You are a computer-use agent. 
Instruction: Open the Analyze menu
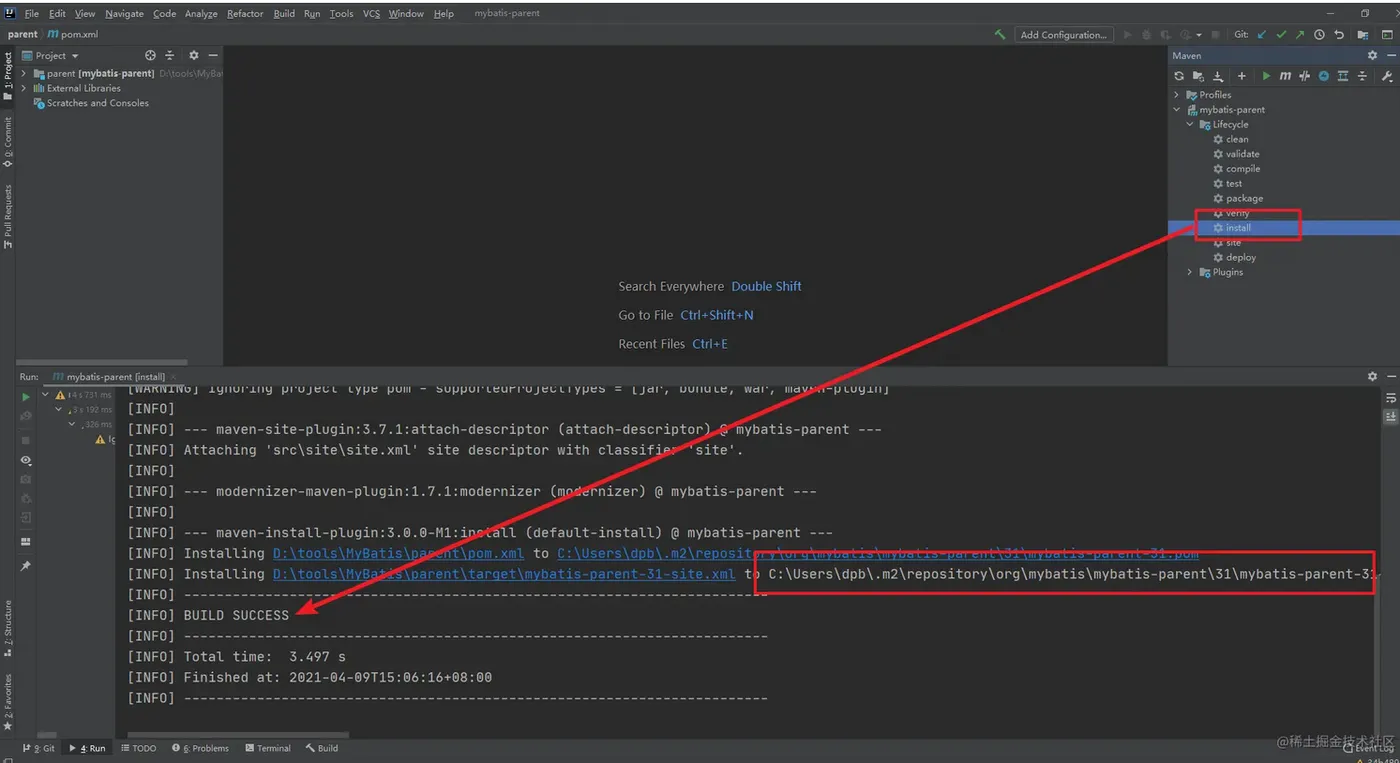pos(201,14)
